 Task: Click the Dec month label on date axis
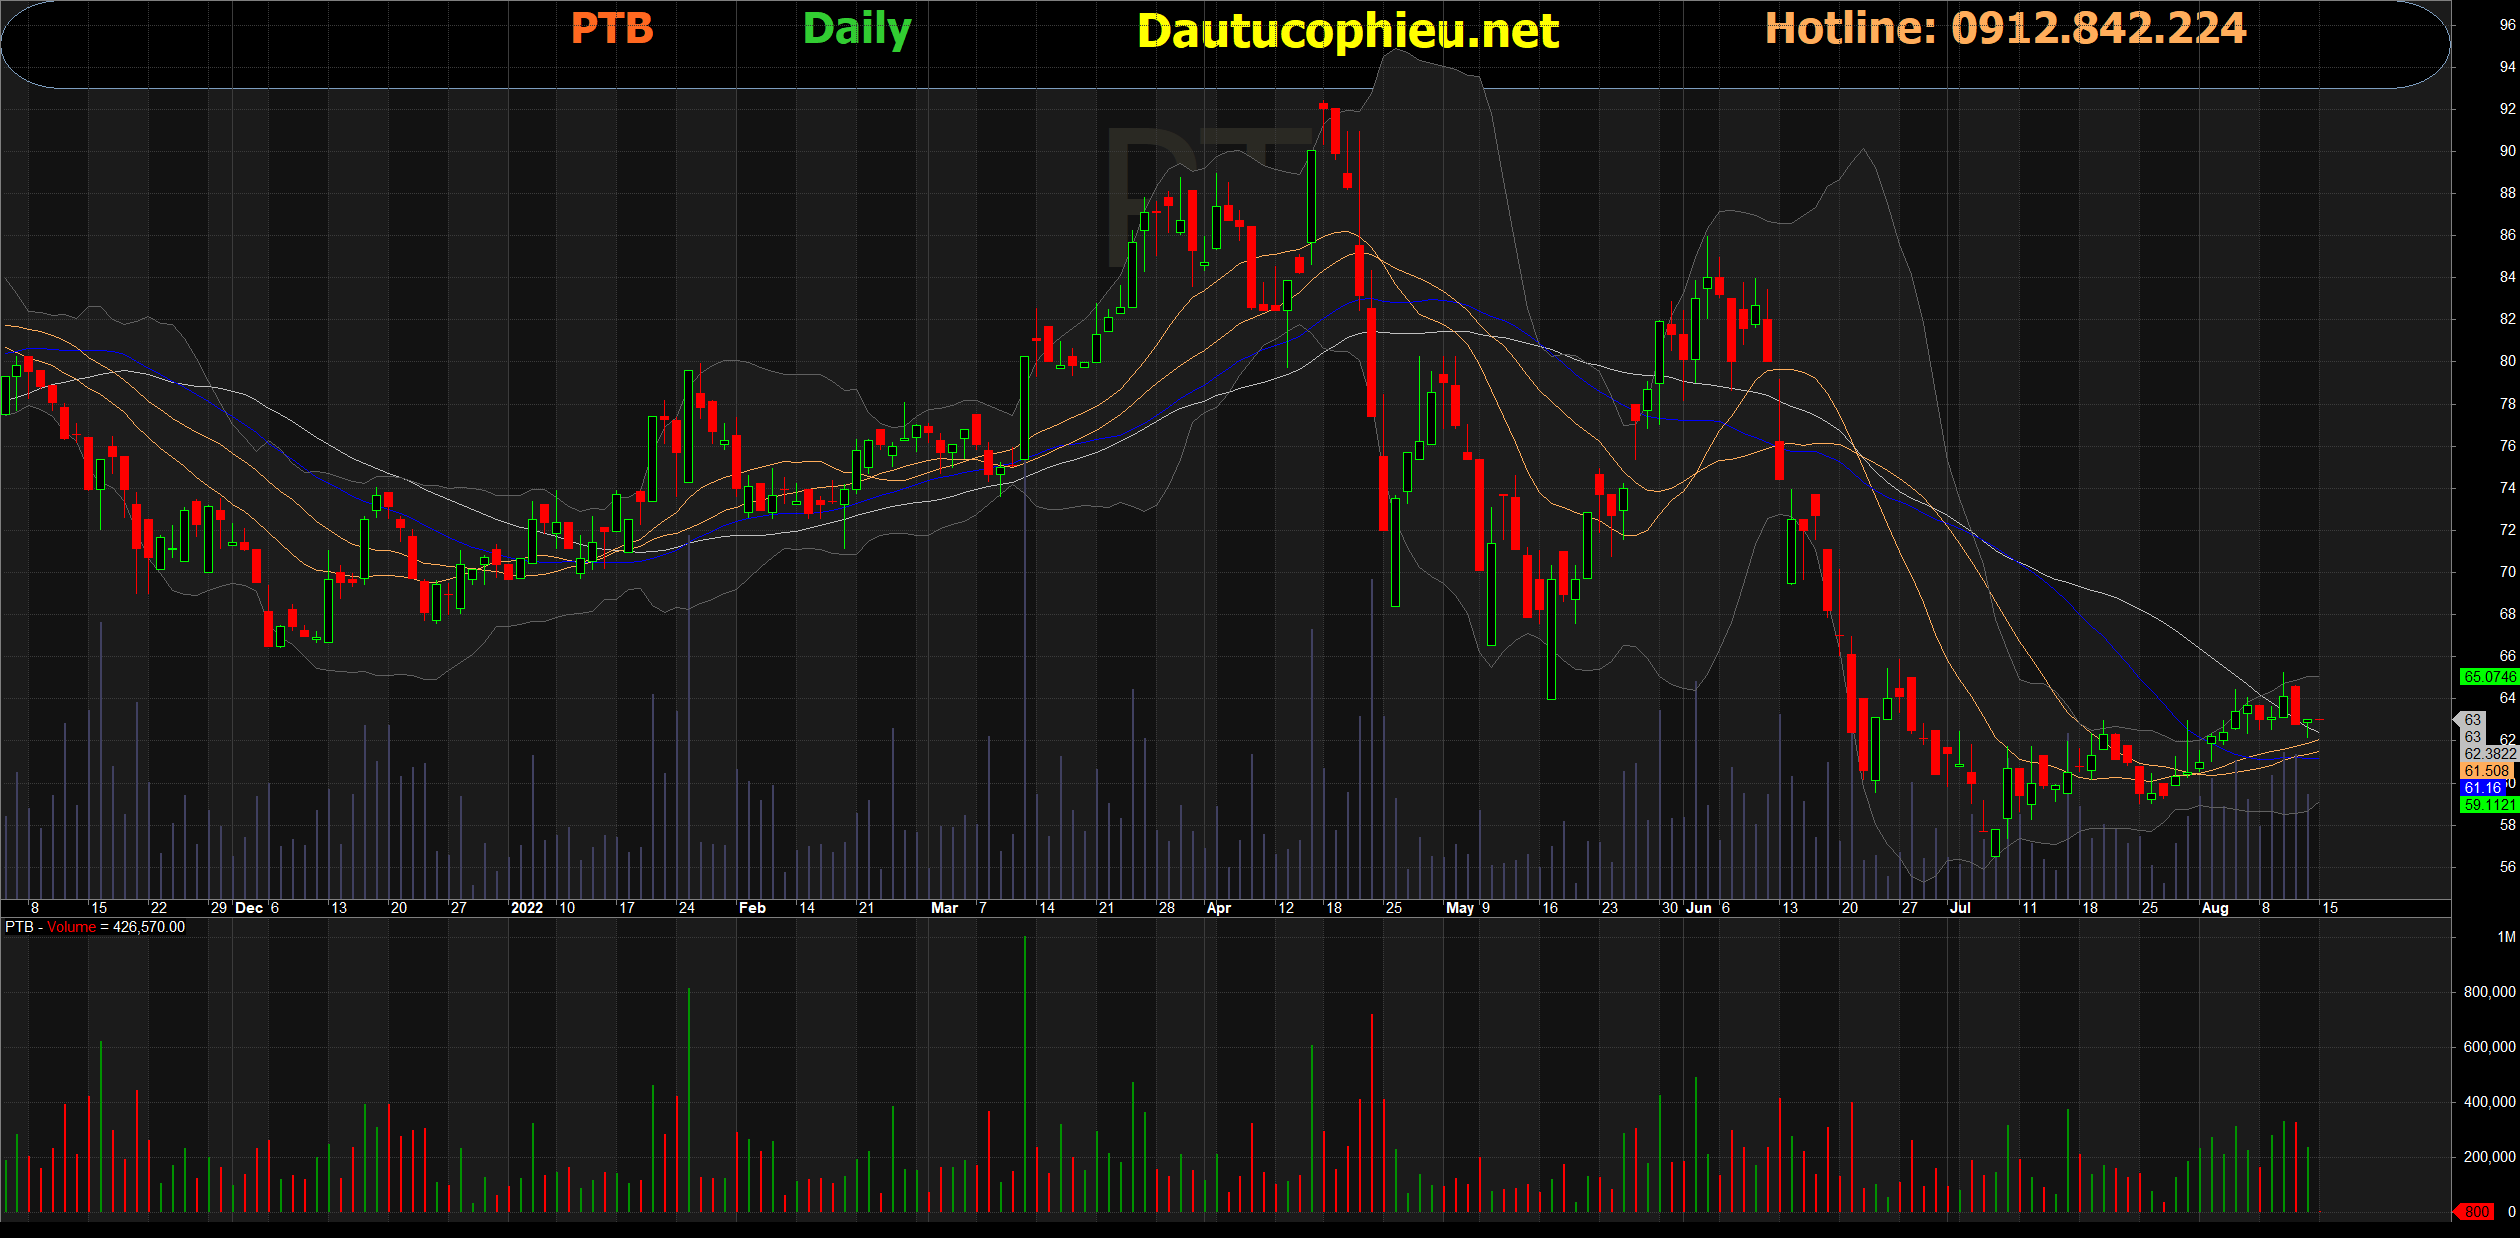pos(248,908)
